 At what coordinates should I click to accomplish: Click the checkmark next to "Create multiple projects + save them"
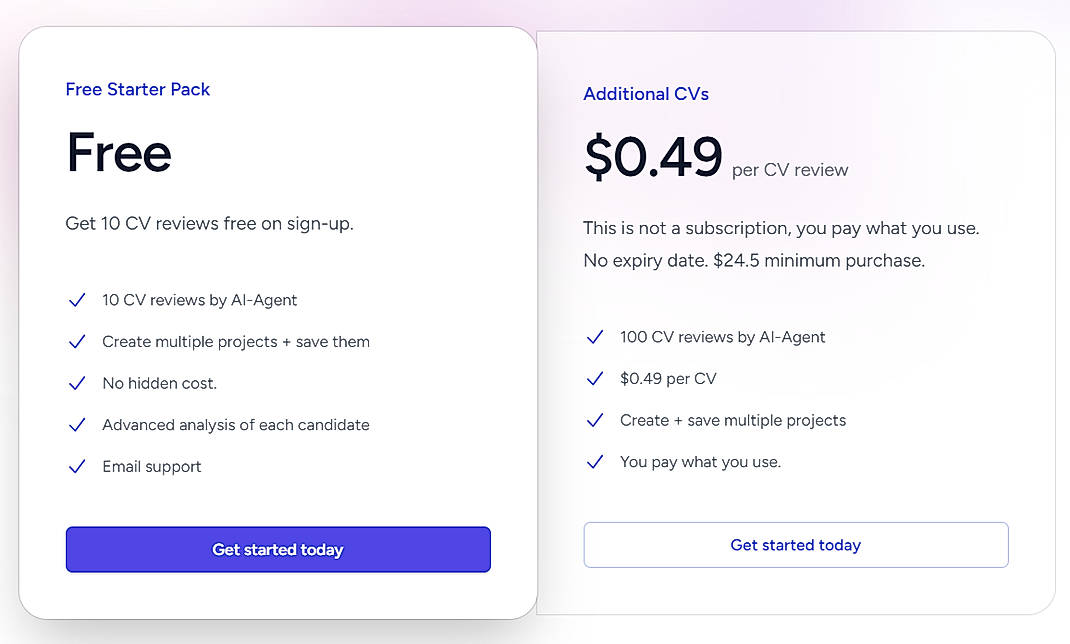tap(78, 341)
